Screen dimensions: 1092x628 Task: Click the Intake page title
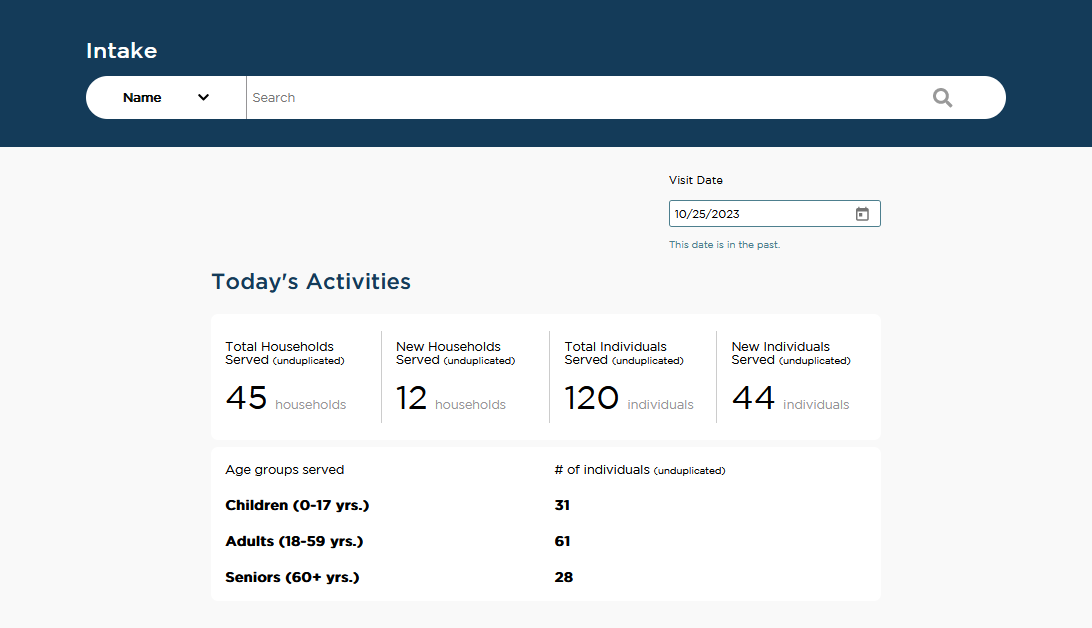[x=121, y=51]
